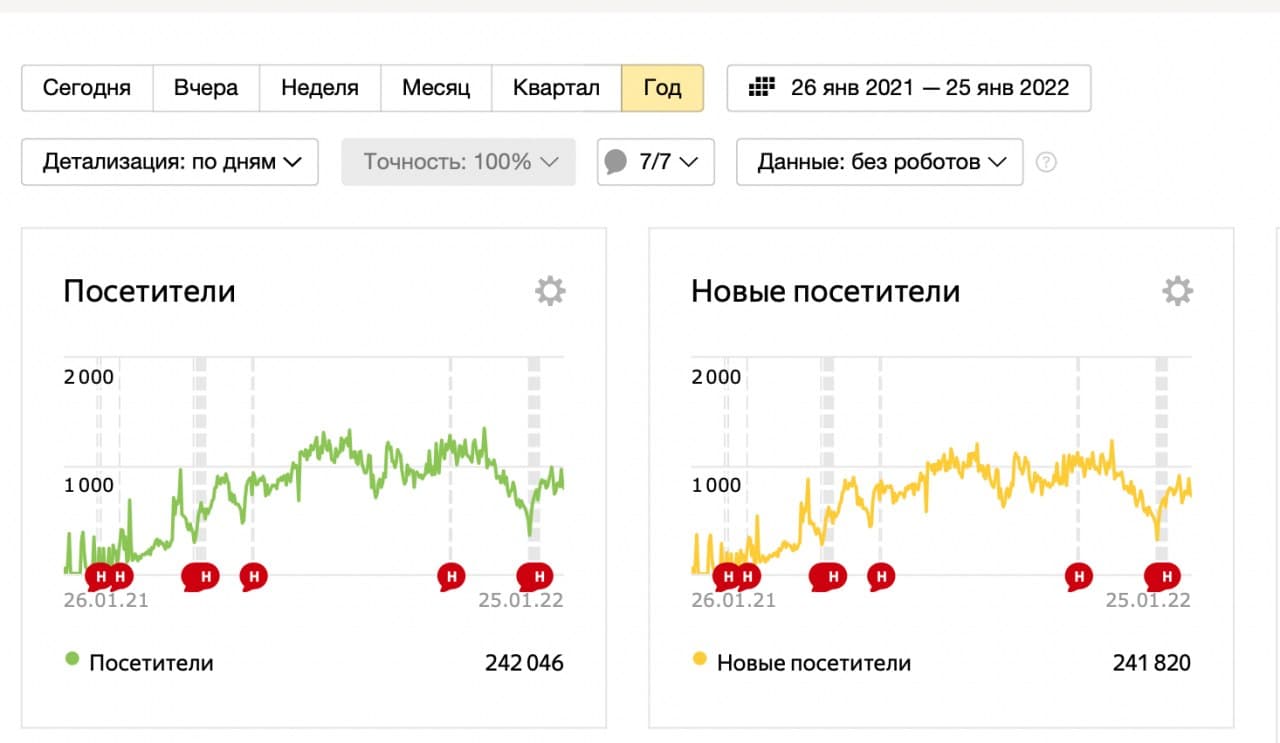1280x743 pixels.
Task: Click the first red note marker on Посетители chart
Action: [x=98, y=576]
